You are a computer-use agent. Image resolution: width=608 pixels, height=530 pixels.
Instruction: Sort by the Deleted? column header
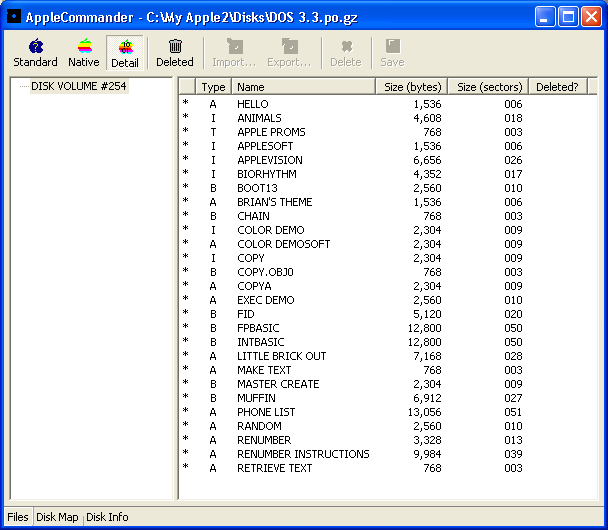(x=557, y=87)
